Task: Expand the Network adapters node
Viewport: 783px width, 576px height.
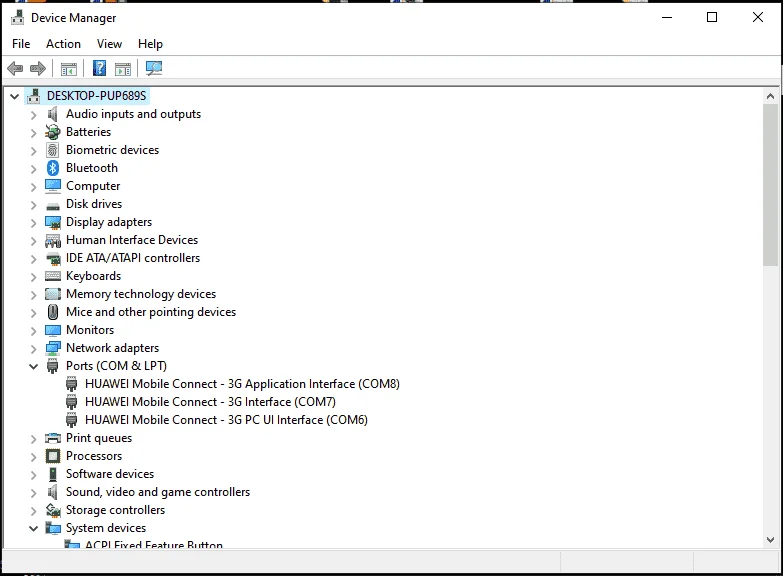Action: coord(33,349)
